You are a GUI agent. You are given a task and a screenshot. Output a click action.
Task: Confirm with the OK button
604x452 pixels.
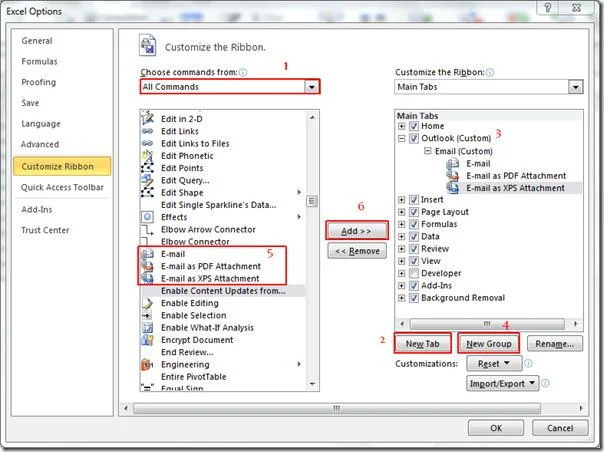(496, 428)
